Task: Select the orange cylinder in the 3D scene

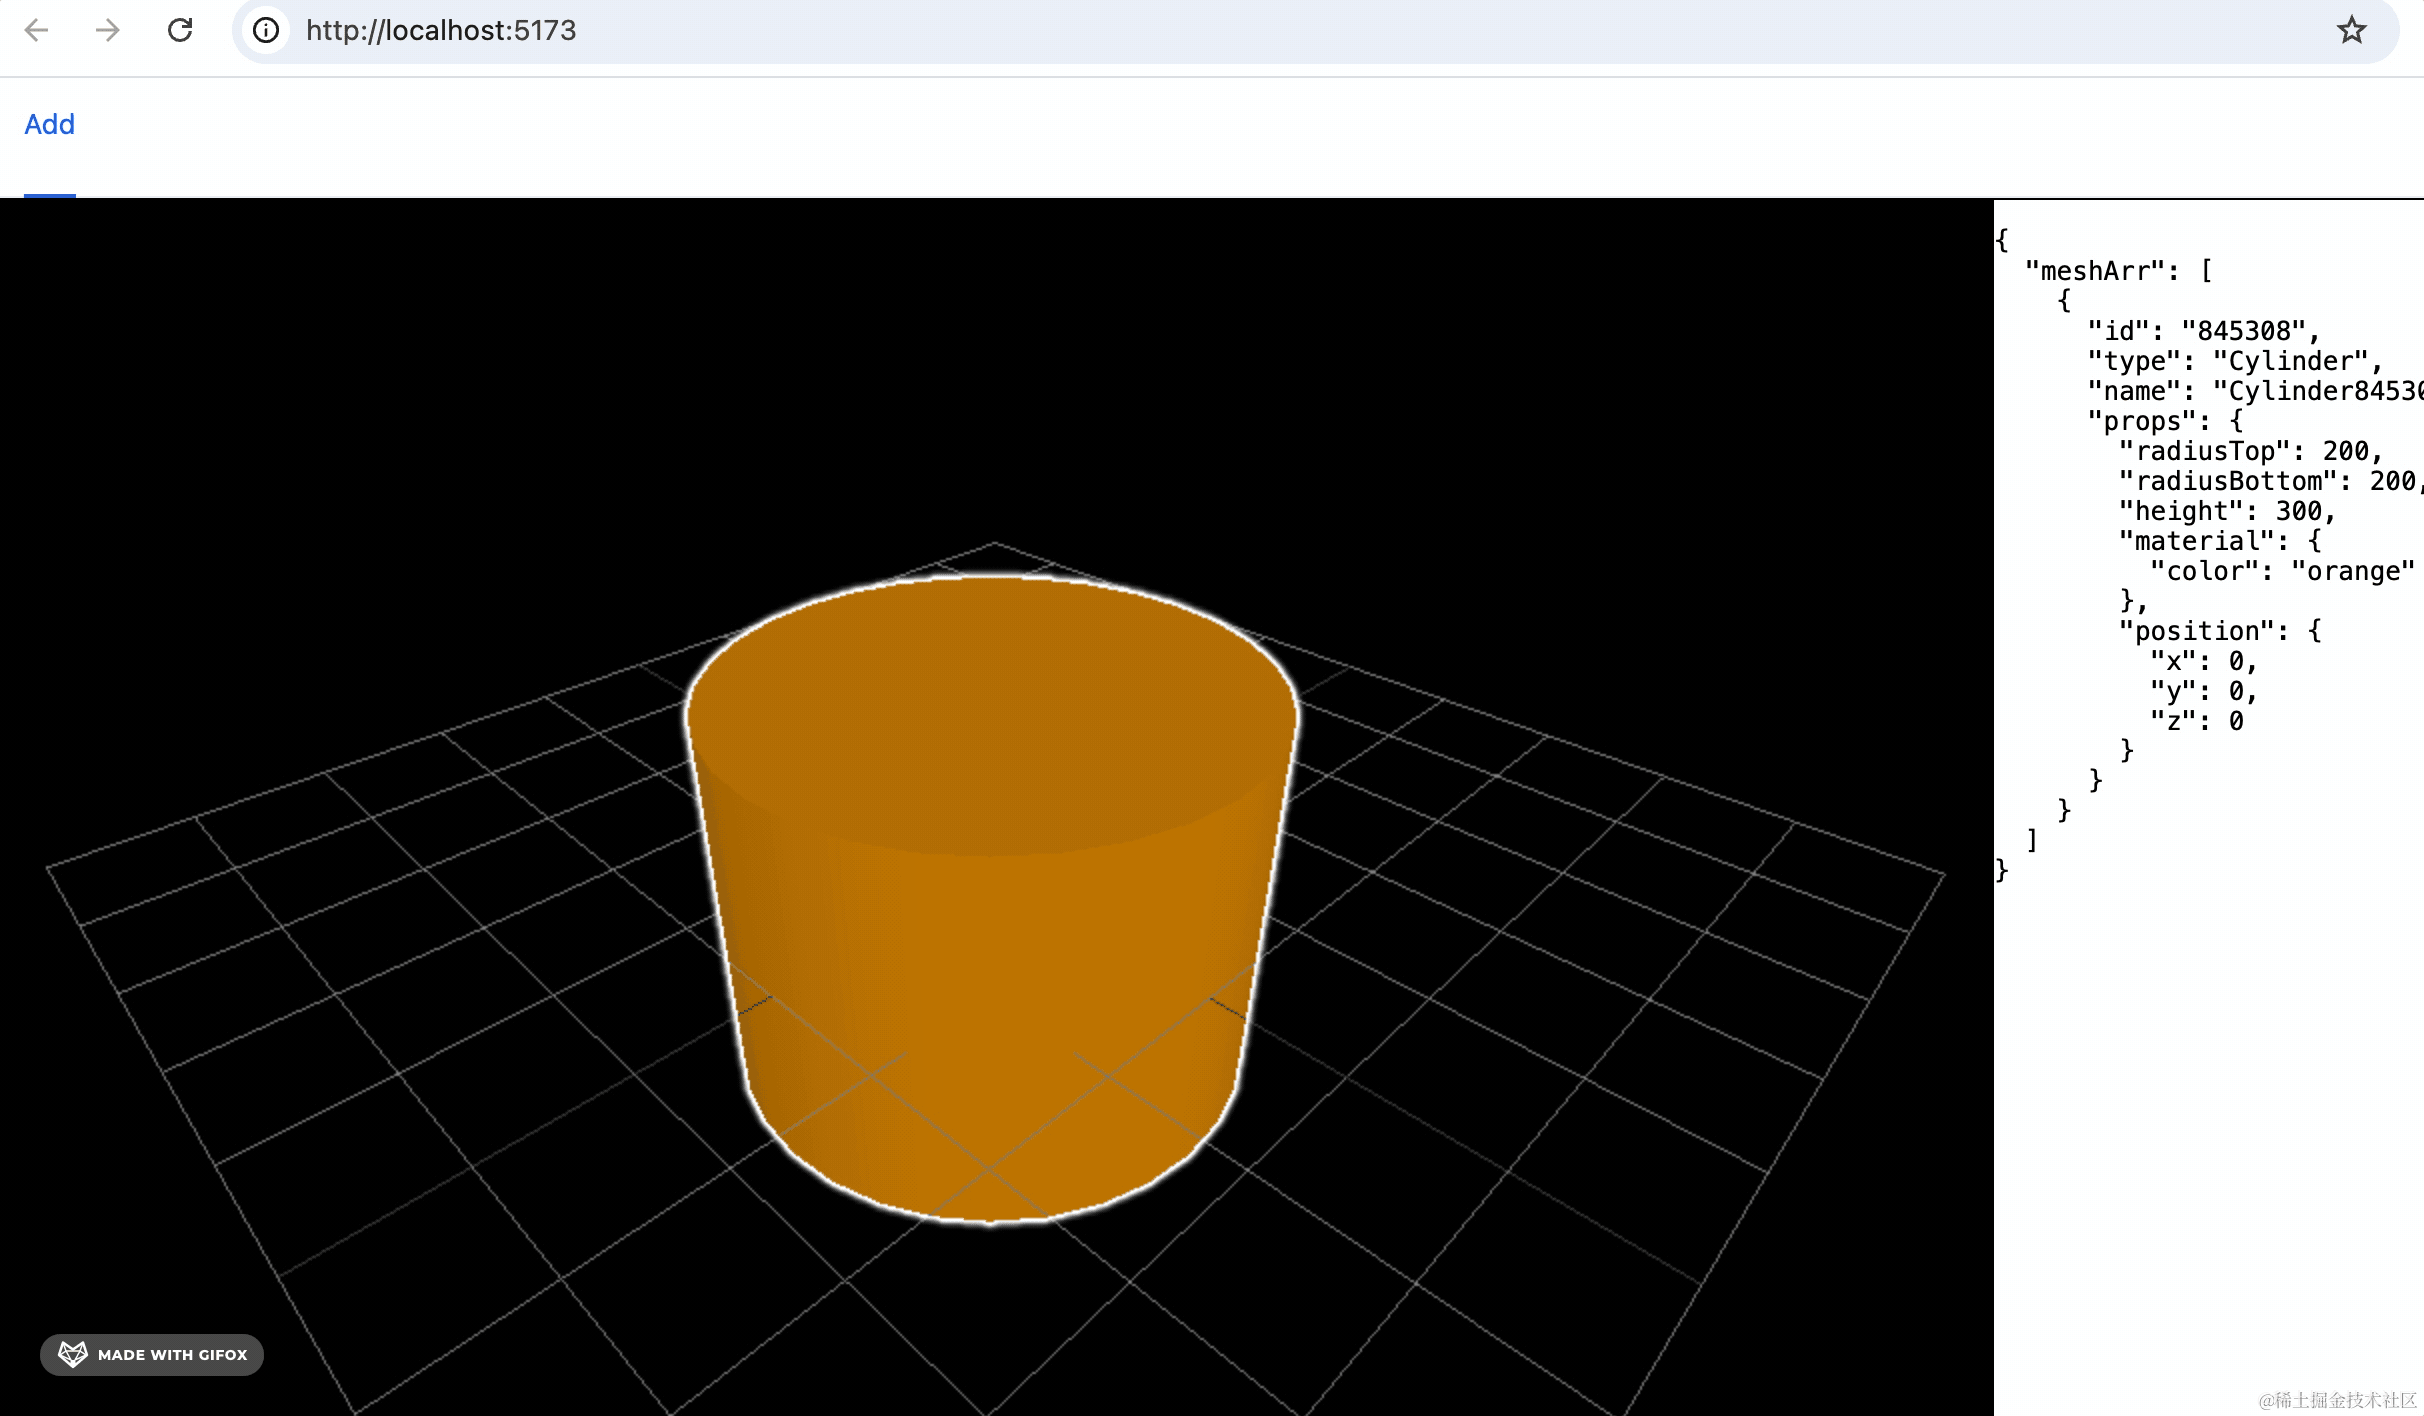Action: 991,899
